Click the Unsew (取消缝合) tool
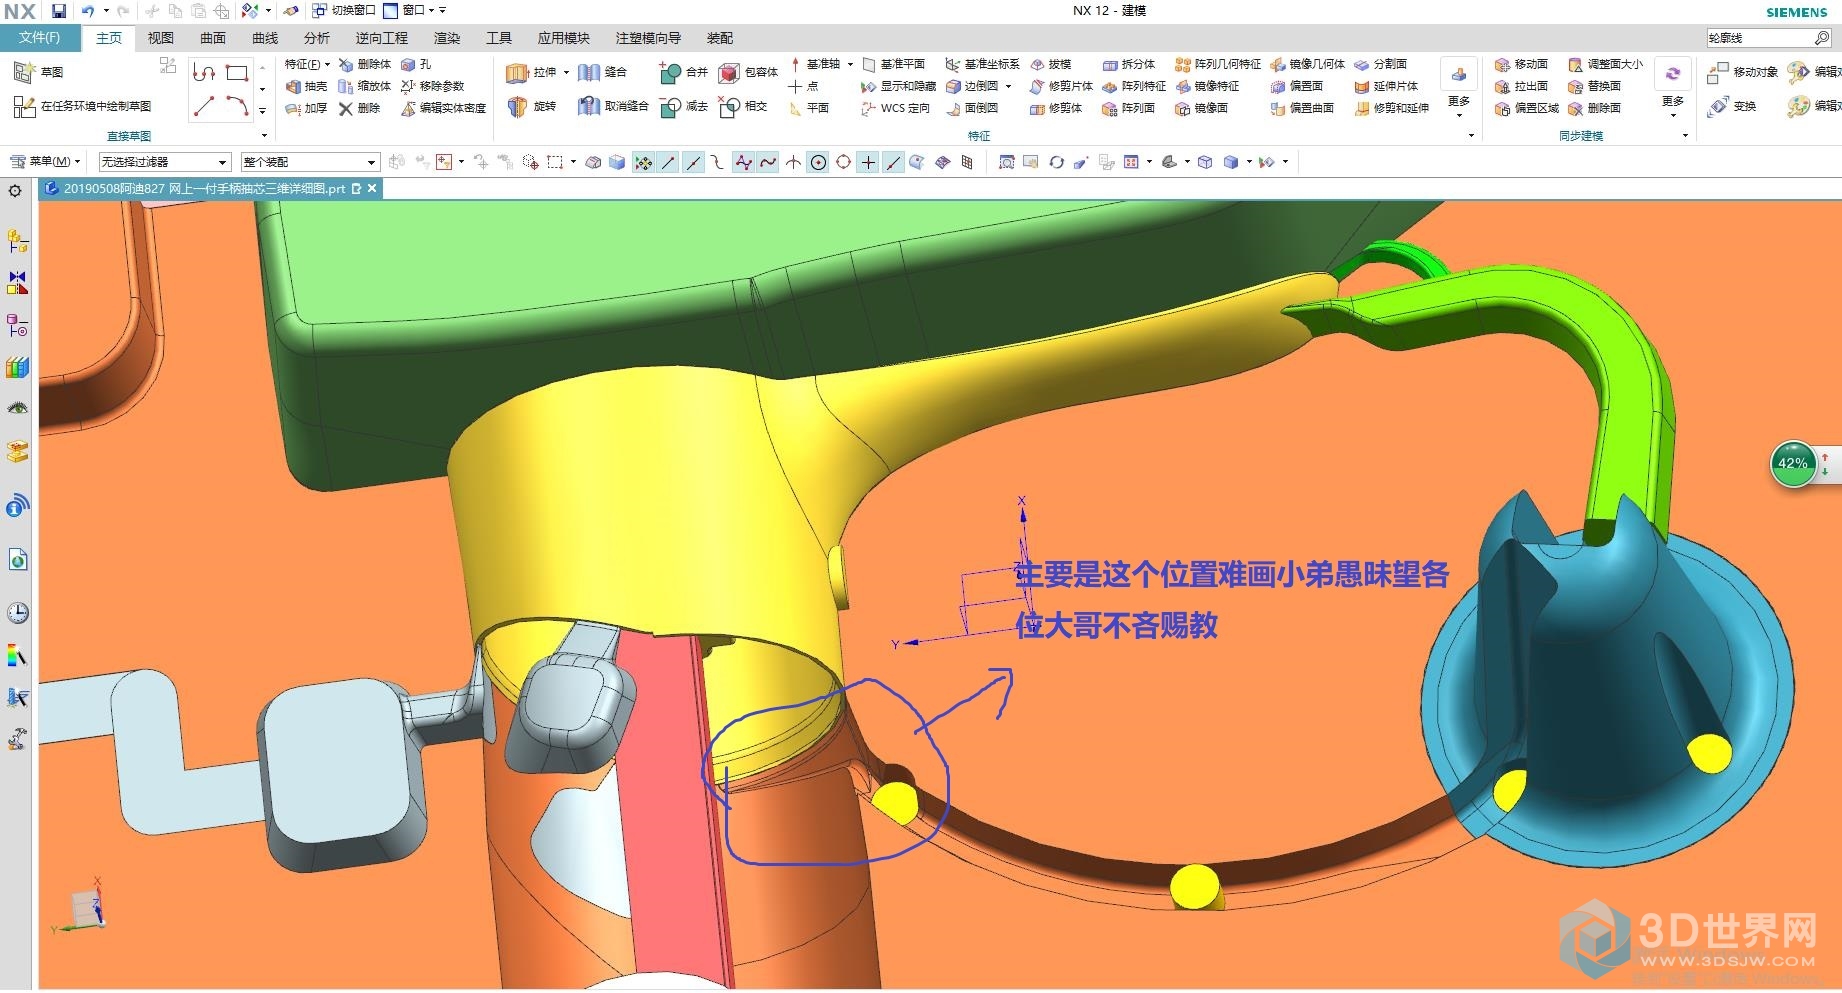 [x=612, y=106]
